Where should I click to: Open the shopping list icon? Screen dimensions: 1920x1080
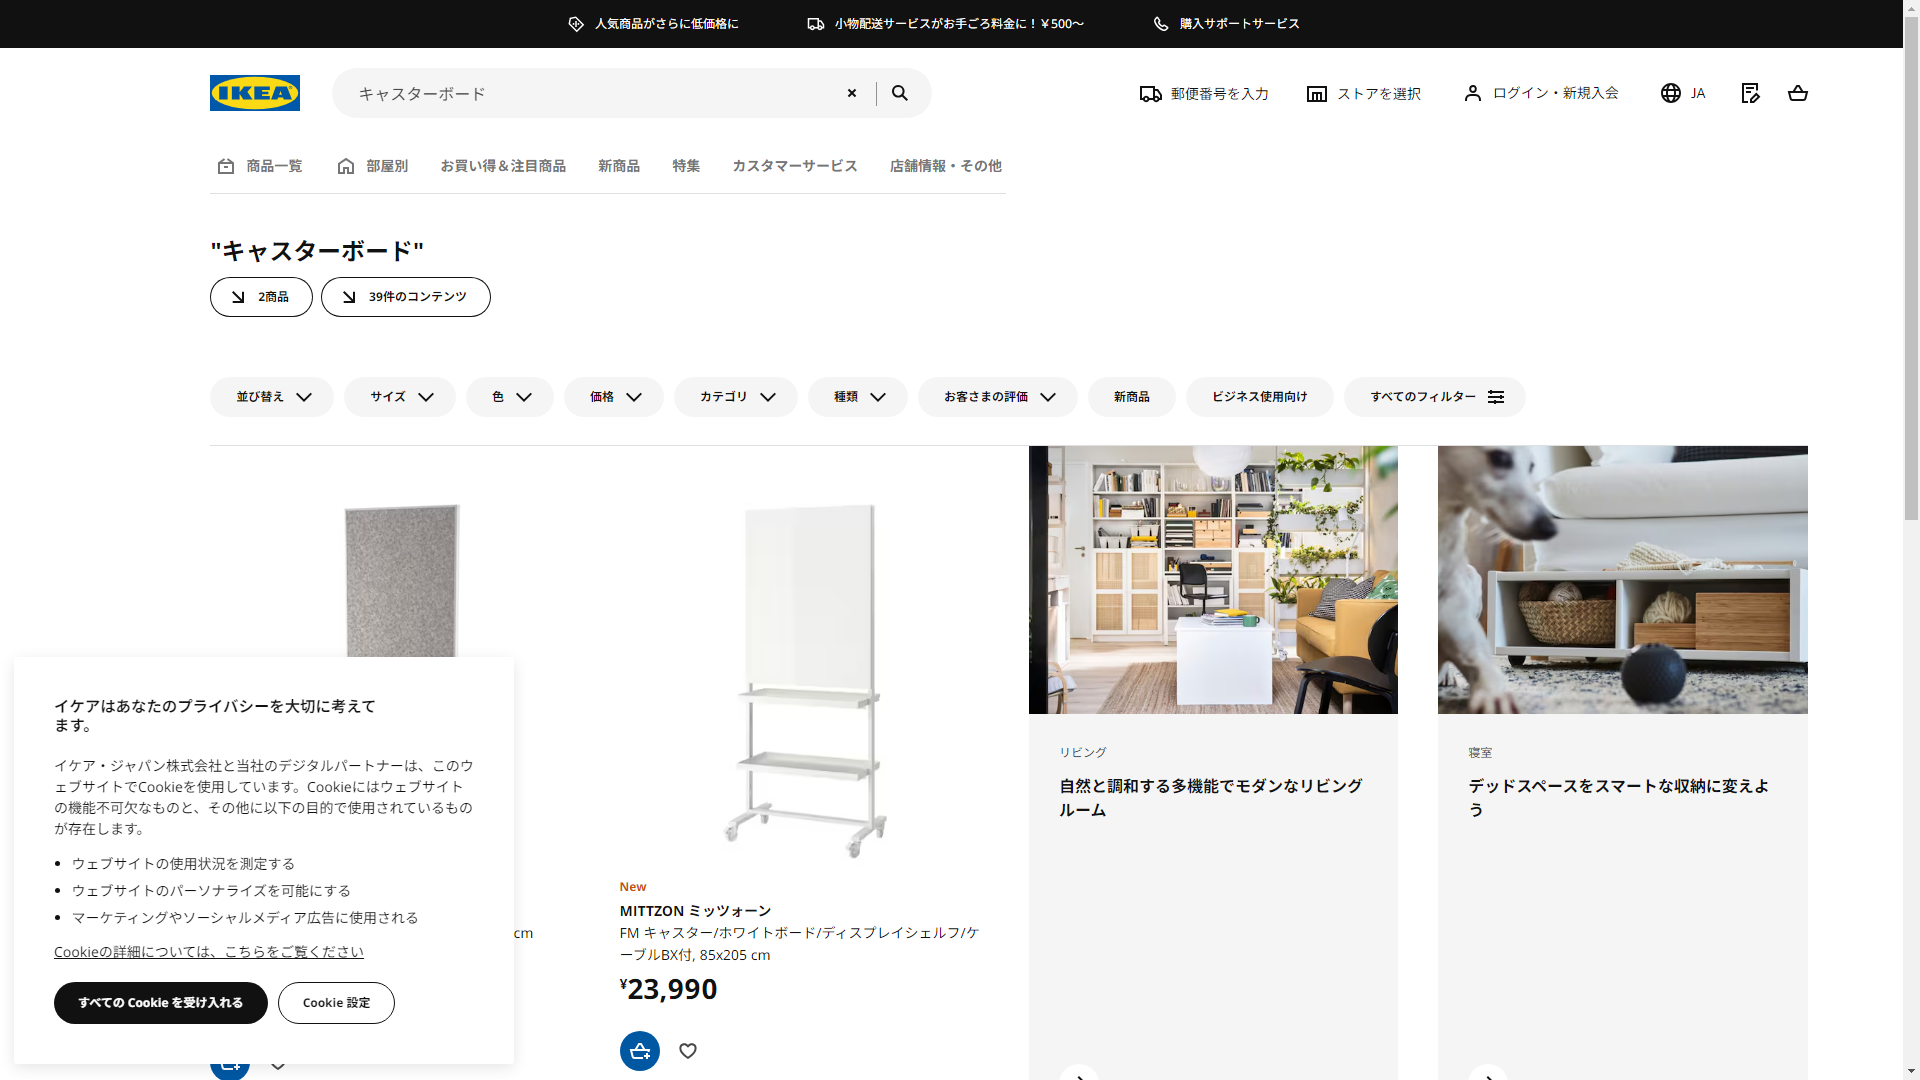tap(1750, 93)
